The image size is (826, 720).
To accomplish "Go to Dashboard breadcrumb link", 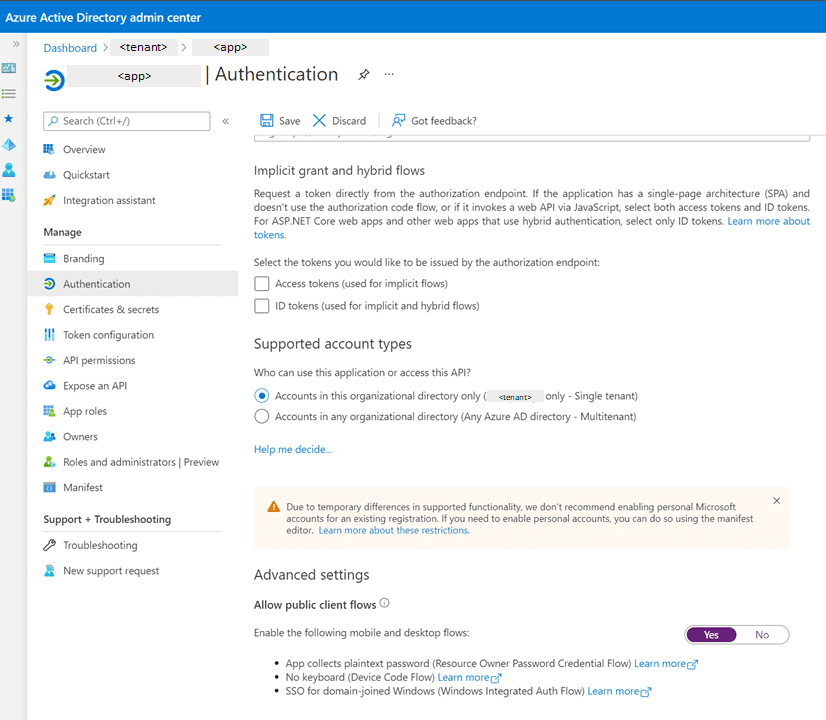I will click(70, 48).
